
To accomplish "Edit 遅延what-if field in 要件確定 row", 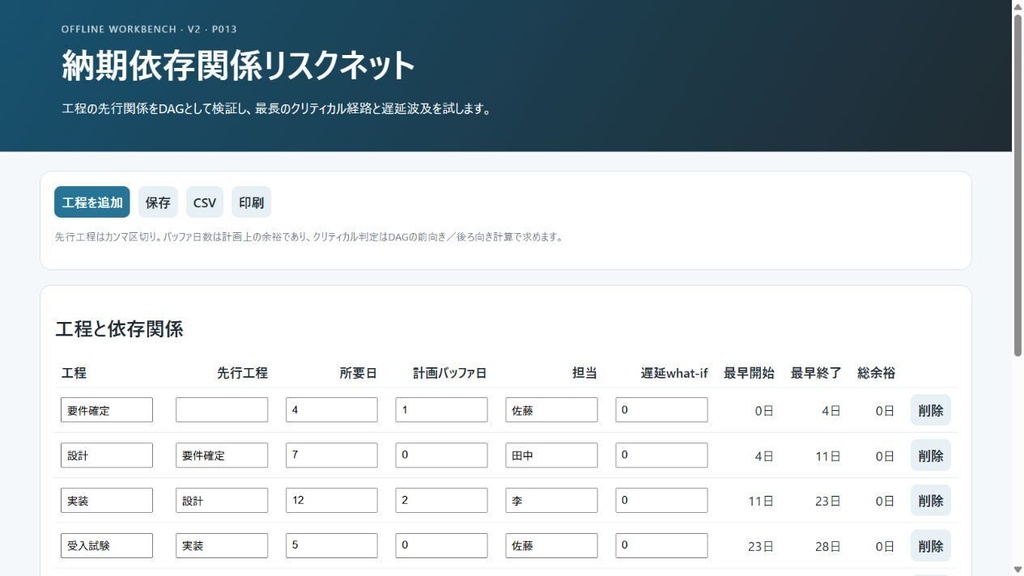I will pos(661,410).
